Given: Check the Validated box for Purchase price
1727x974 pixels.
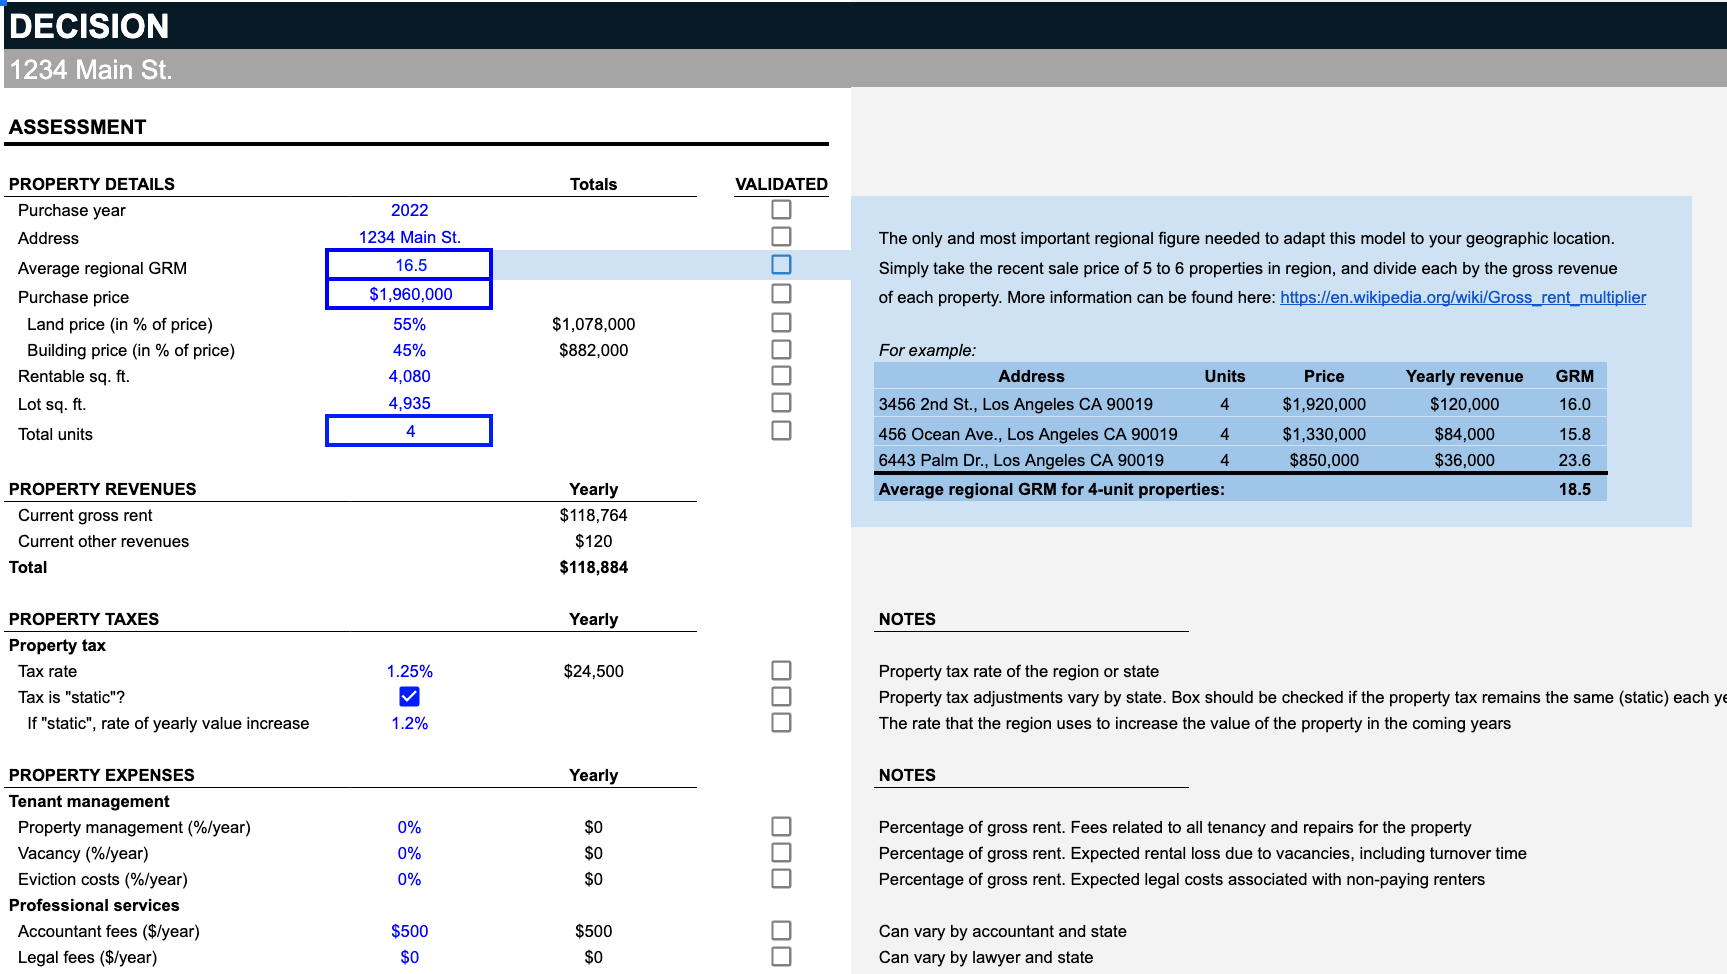Looking at the screenshot, I should [781, 292].
